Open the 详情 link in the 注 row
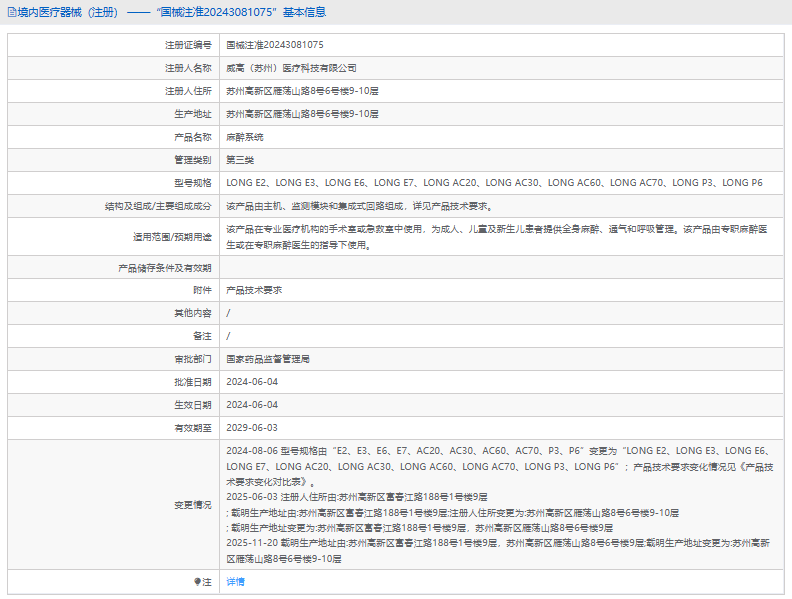 (x=235, y=582)
